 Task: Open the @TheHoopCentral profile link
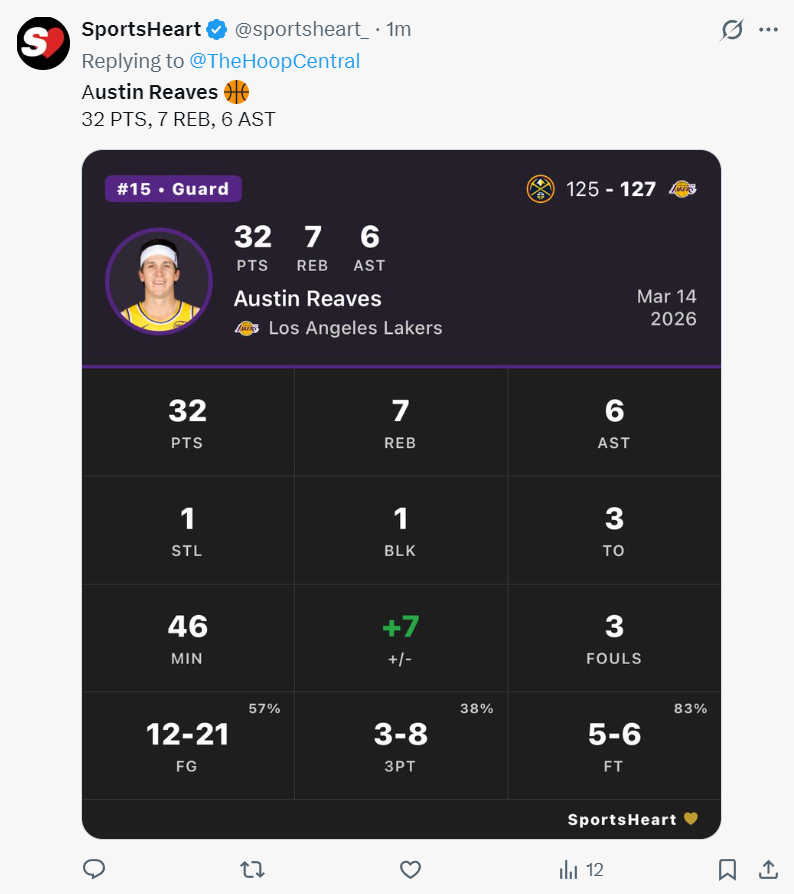pyautogui.click(x=274, y=61)
